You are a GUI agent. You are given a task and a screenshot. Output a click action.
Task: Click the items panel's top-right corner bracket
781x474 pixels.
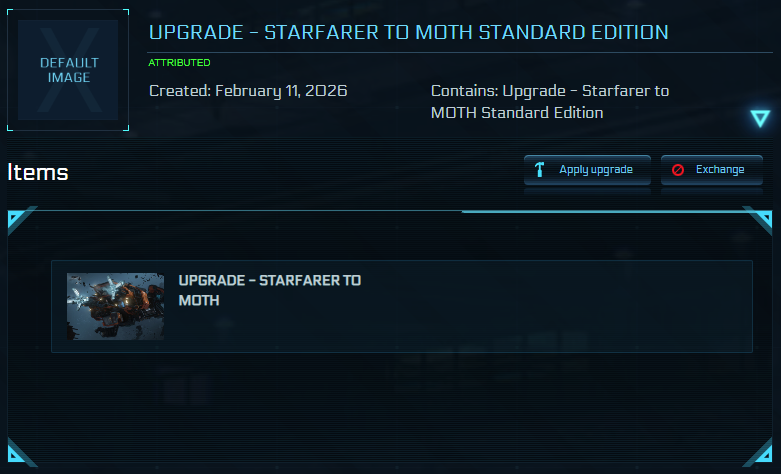click(759, 217)
